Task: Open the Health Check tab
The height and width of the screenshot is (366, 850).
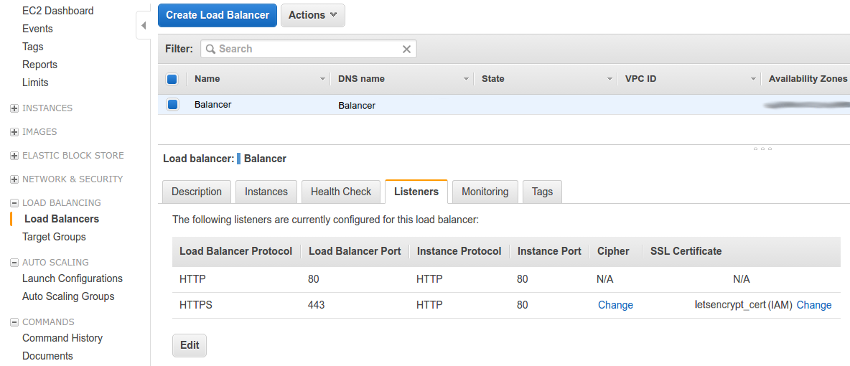Action: [341, 191]
